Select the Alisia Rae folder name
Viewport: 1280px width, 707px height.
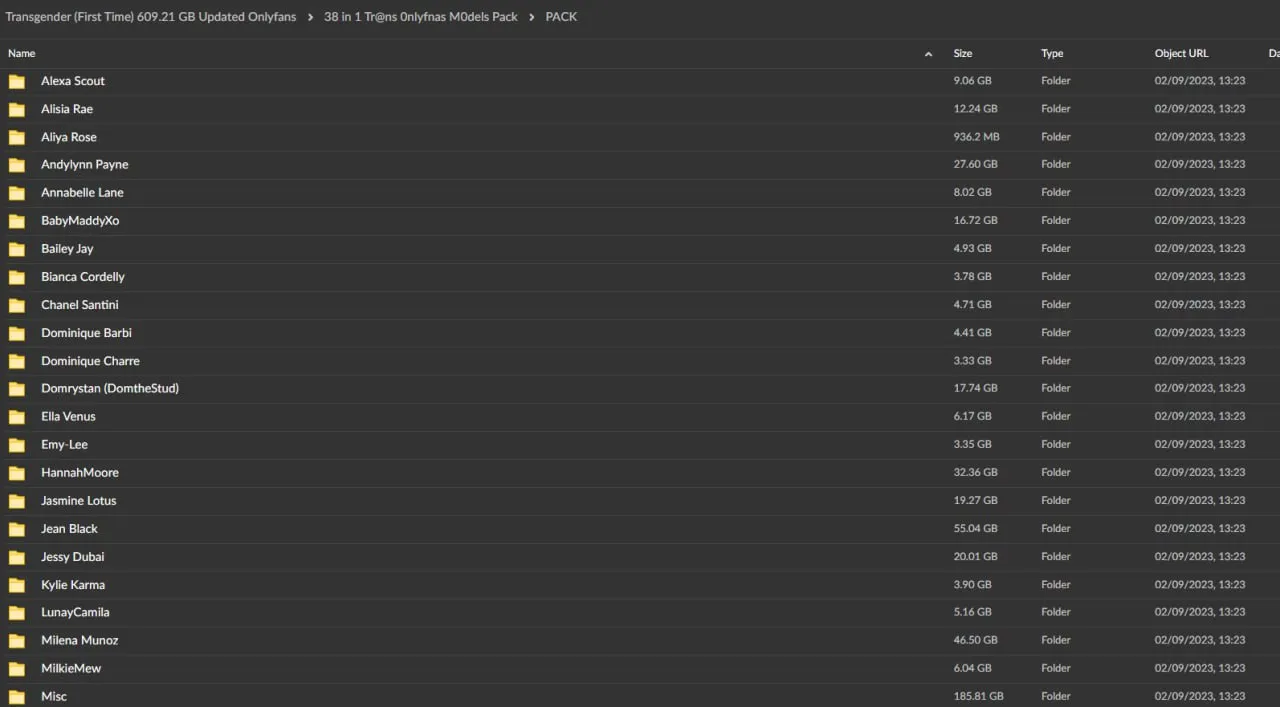[x=67, y=109]
